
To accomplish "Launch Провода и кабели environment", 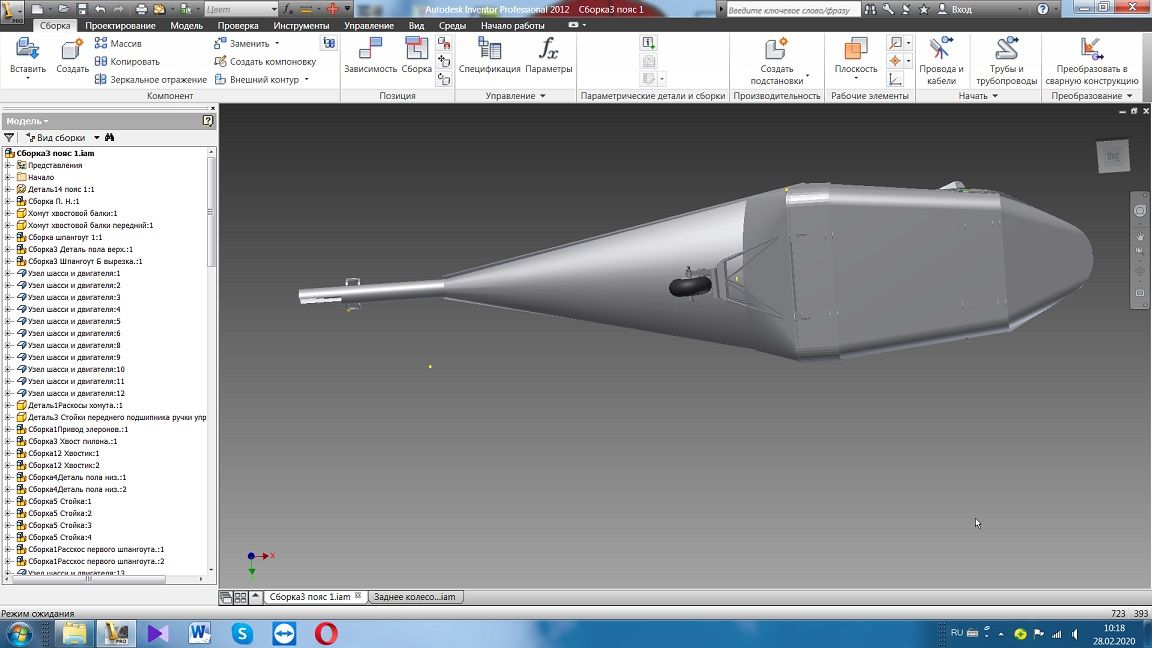I will point(940,50).
